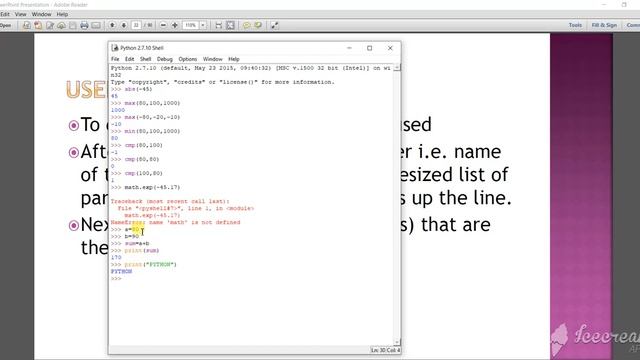Minimize the Python 2.7.10 Shell window
Viewport: 640px width, 360px height.
[349, 48]
